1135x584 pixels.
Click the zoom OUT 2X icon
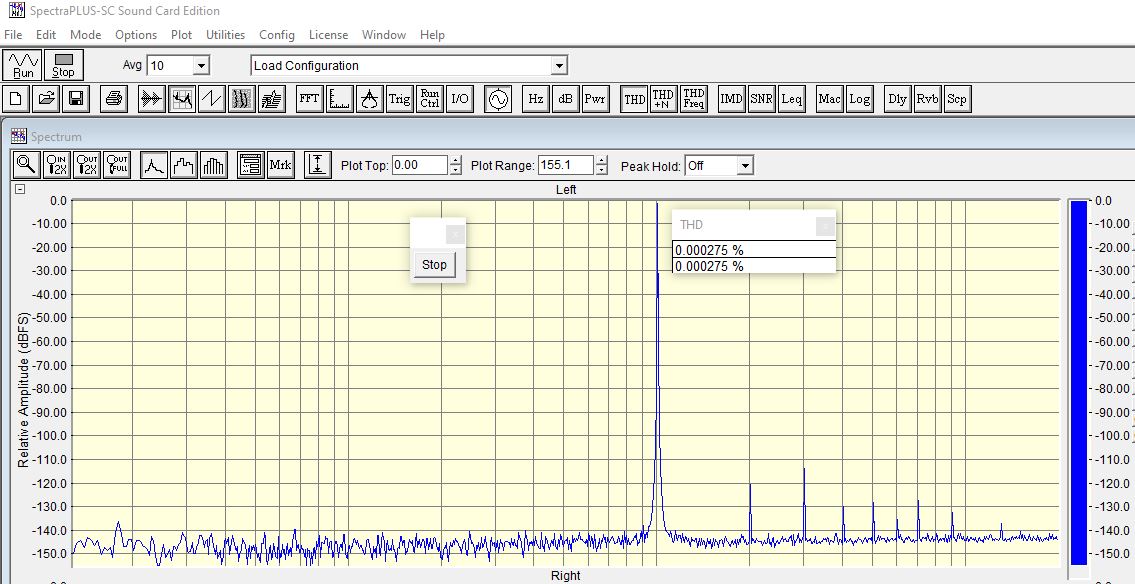pos(87,165)
